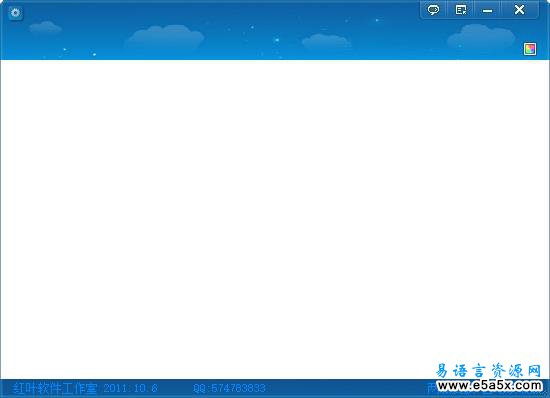This screenshot has height=398, width=550.
Task: Click the 红叶软件工作室 status text
Action: click(55, 388)
